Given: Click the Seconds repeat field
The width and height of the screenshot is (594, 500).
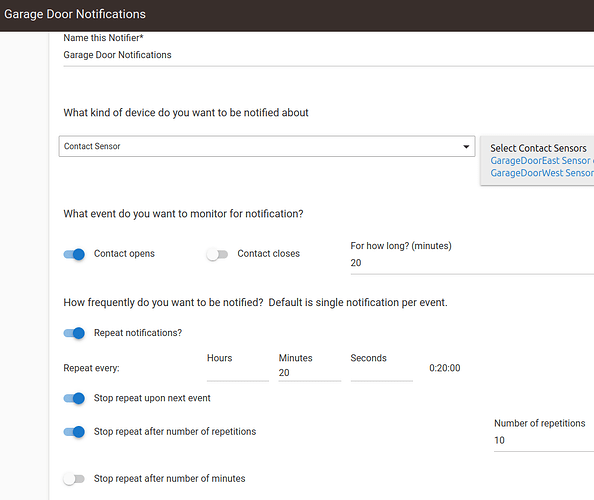Looking at the screenshot, I should [x=381, y=373].
